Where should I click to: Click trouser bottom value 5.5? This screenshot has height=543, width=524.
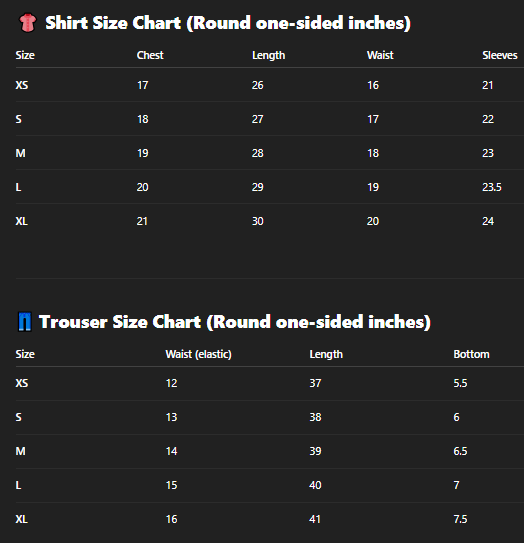[x=460, y=383]
